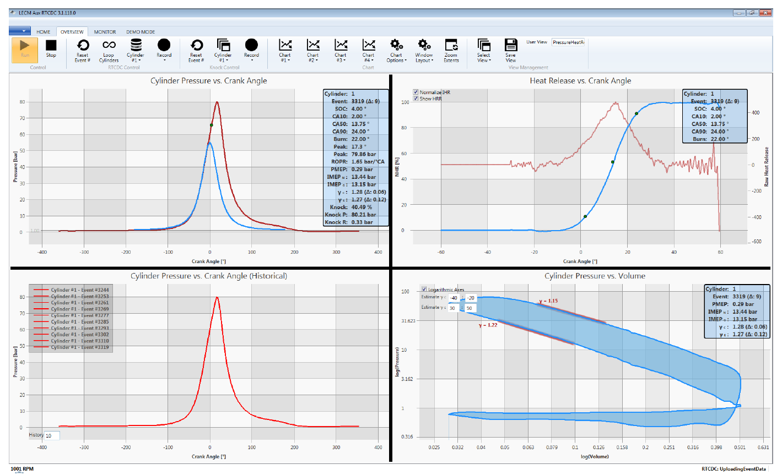Click the ROPR value in pressure info box
The image size is (782, 475).
368,162
